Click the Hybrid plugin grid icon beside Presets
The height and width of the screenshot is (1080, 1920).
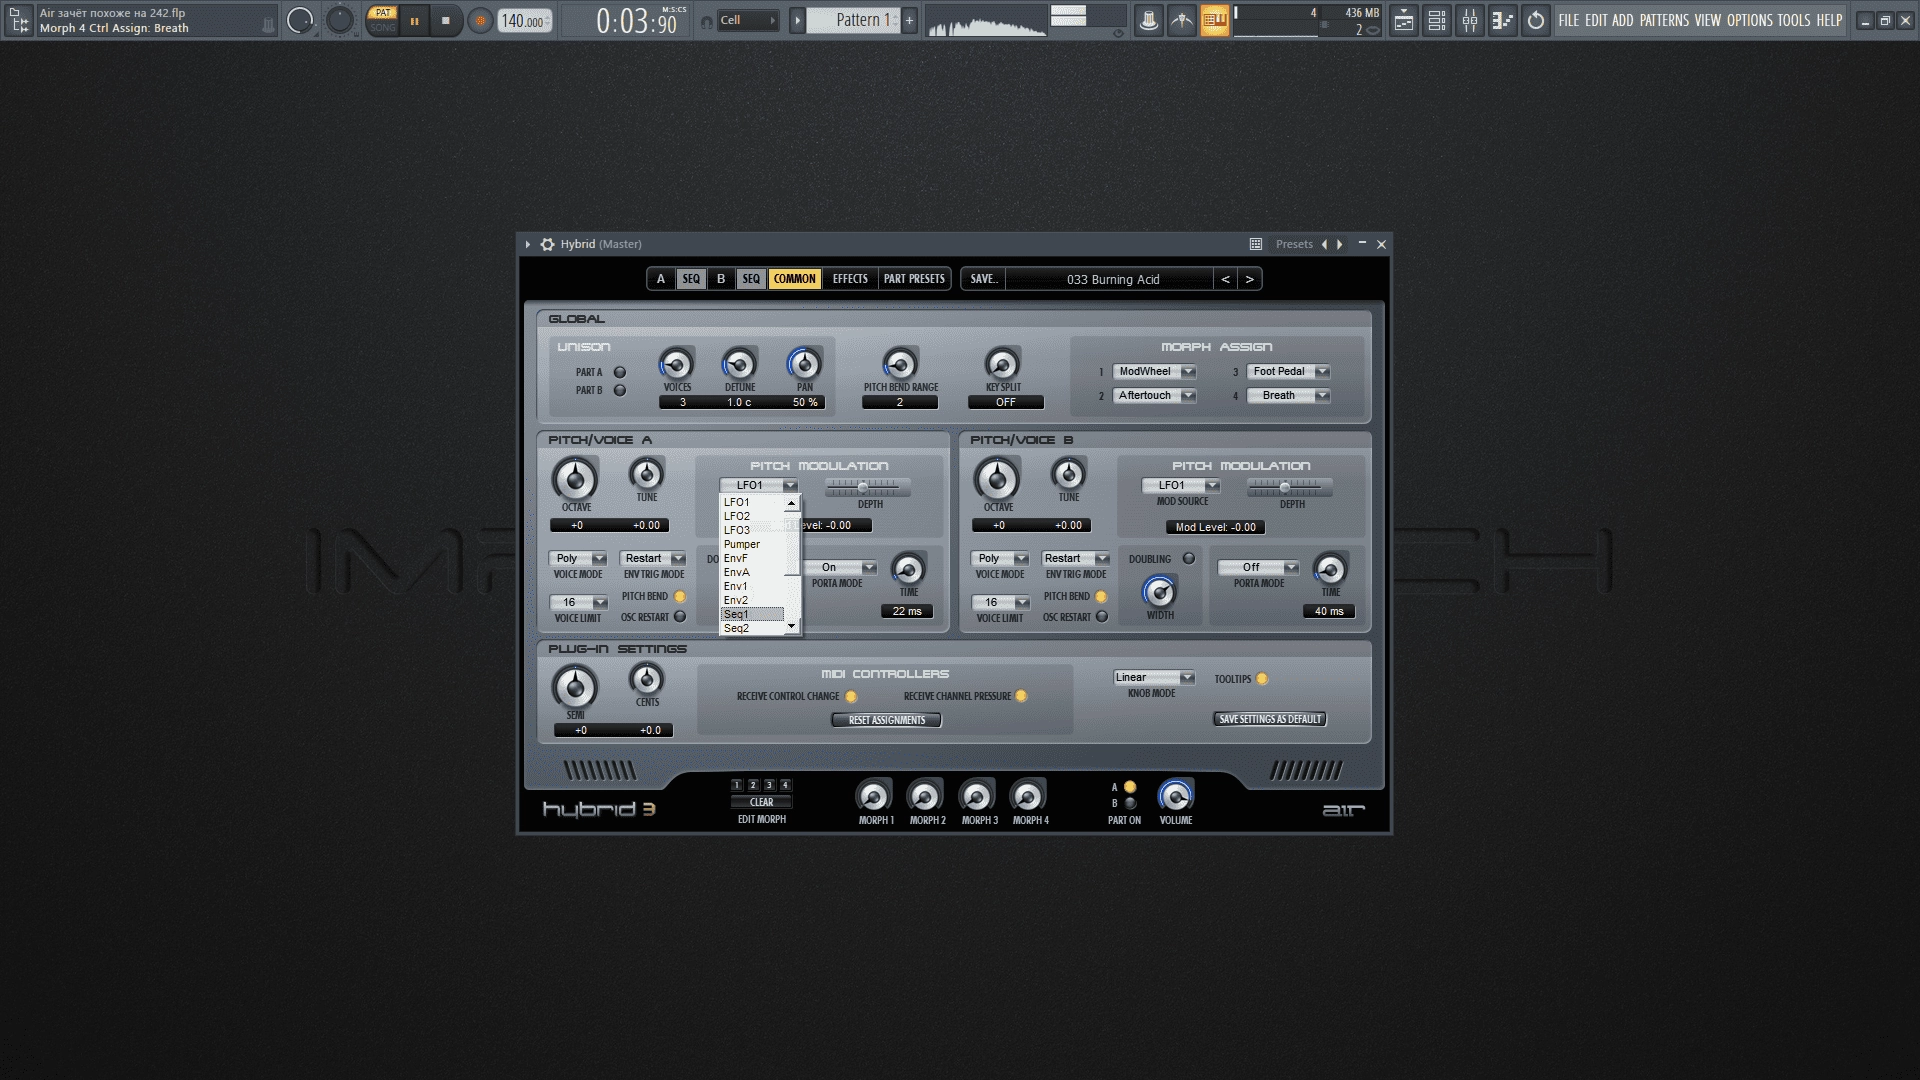1255,244
